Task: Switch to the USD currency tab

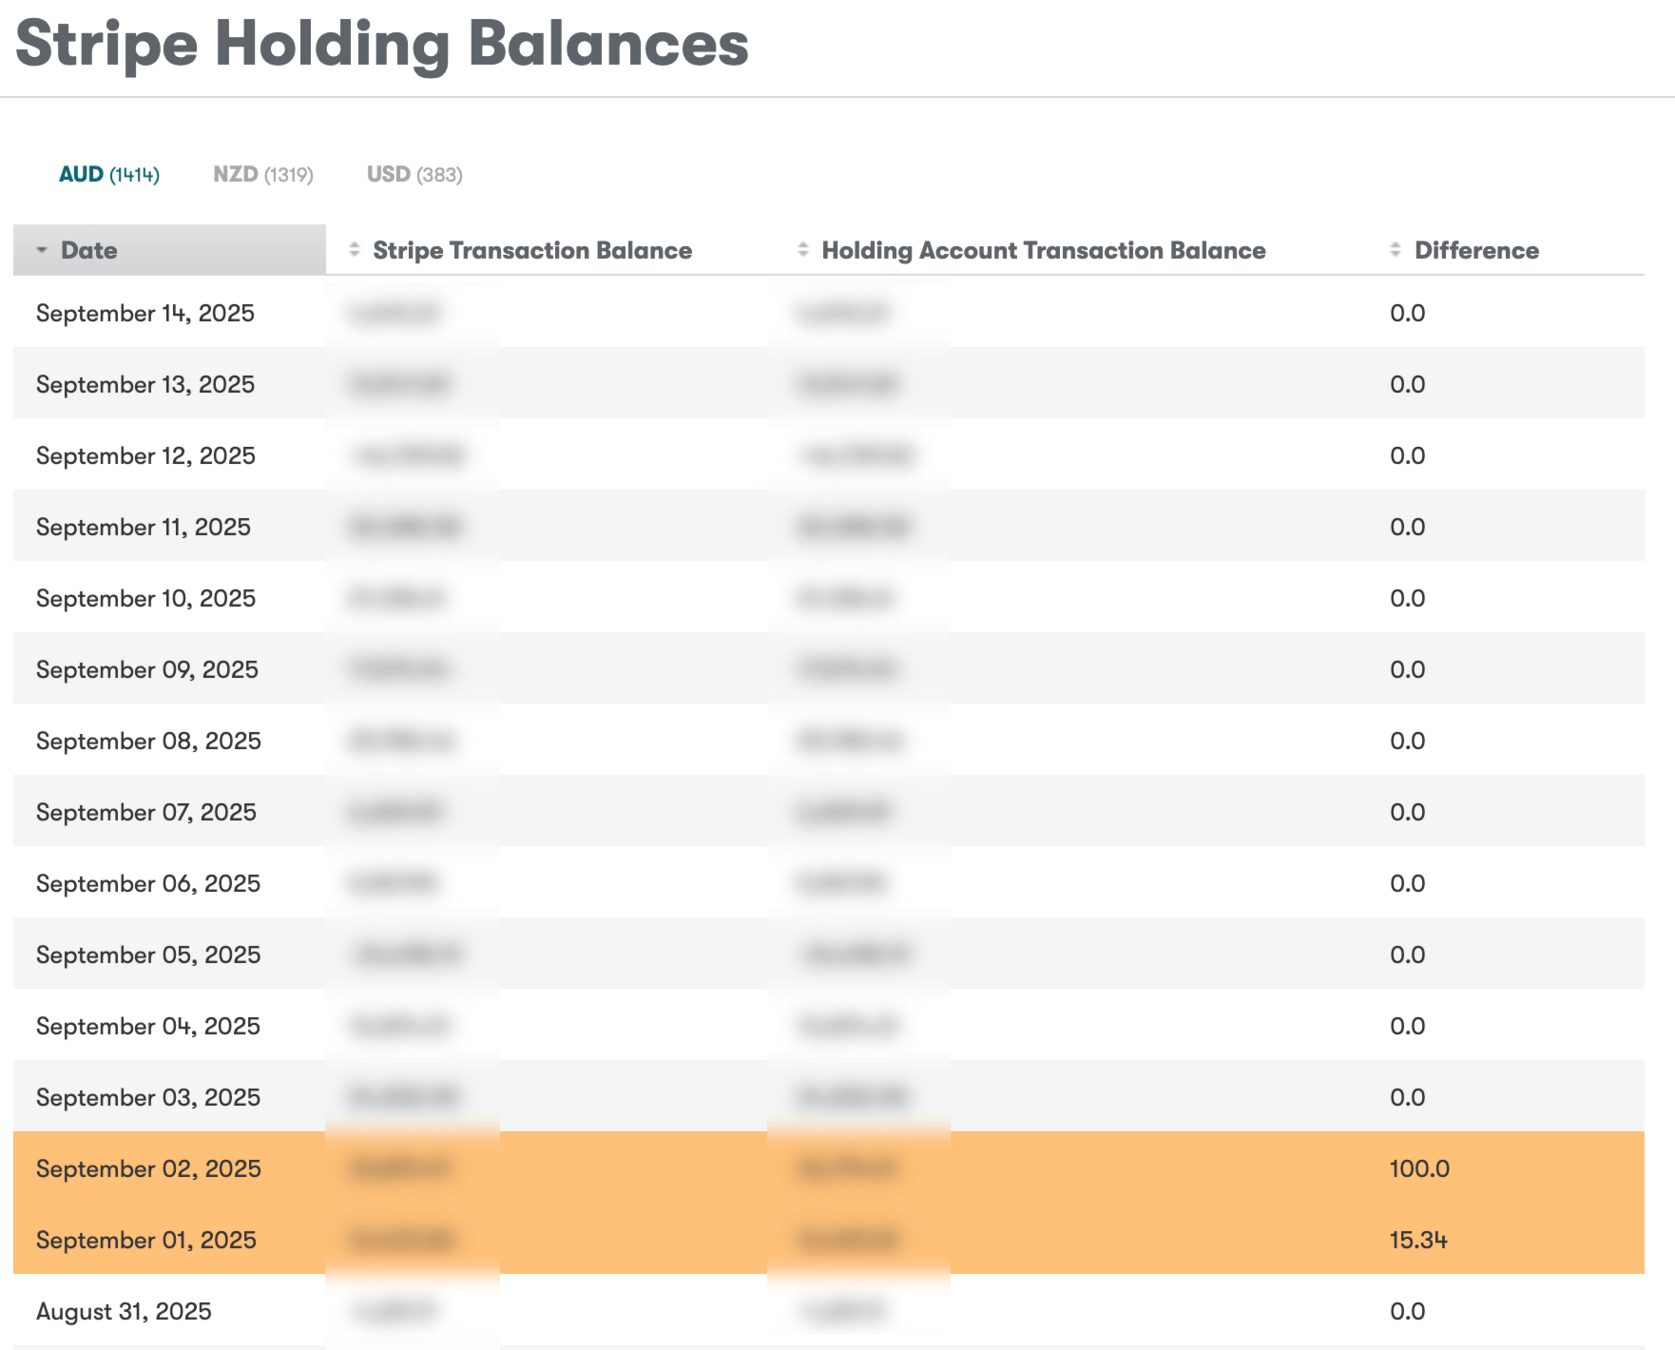Action: pos(414,174)
